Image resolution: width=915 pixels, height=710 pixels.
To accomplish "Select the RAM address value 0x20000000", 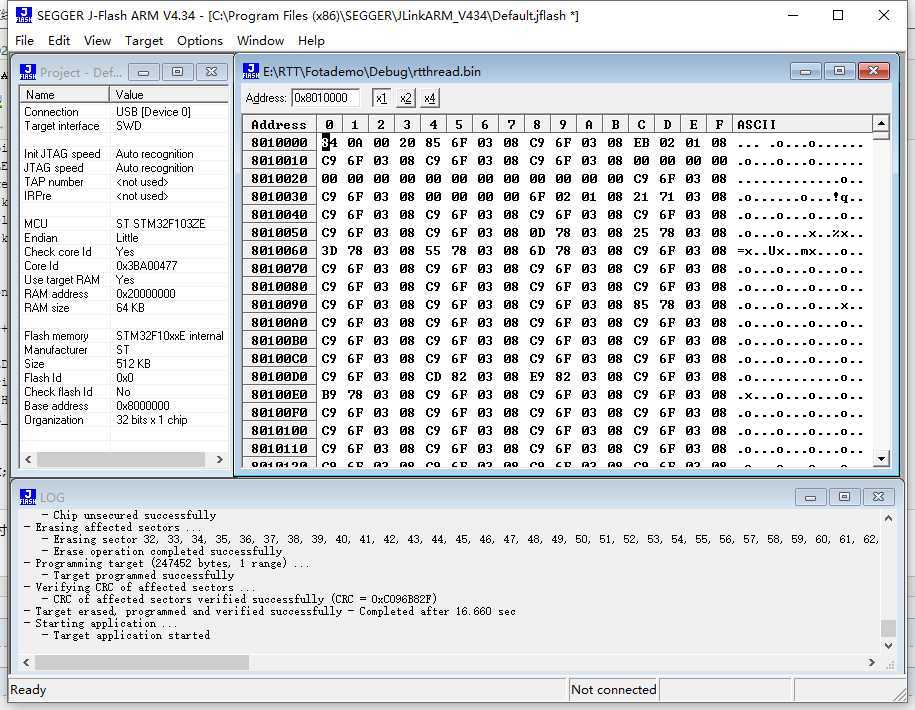I will (x=145, y=293).
